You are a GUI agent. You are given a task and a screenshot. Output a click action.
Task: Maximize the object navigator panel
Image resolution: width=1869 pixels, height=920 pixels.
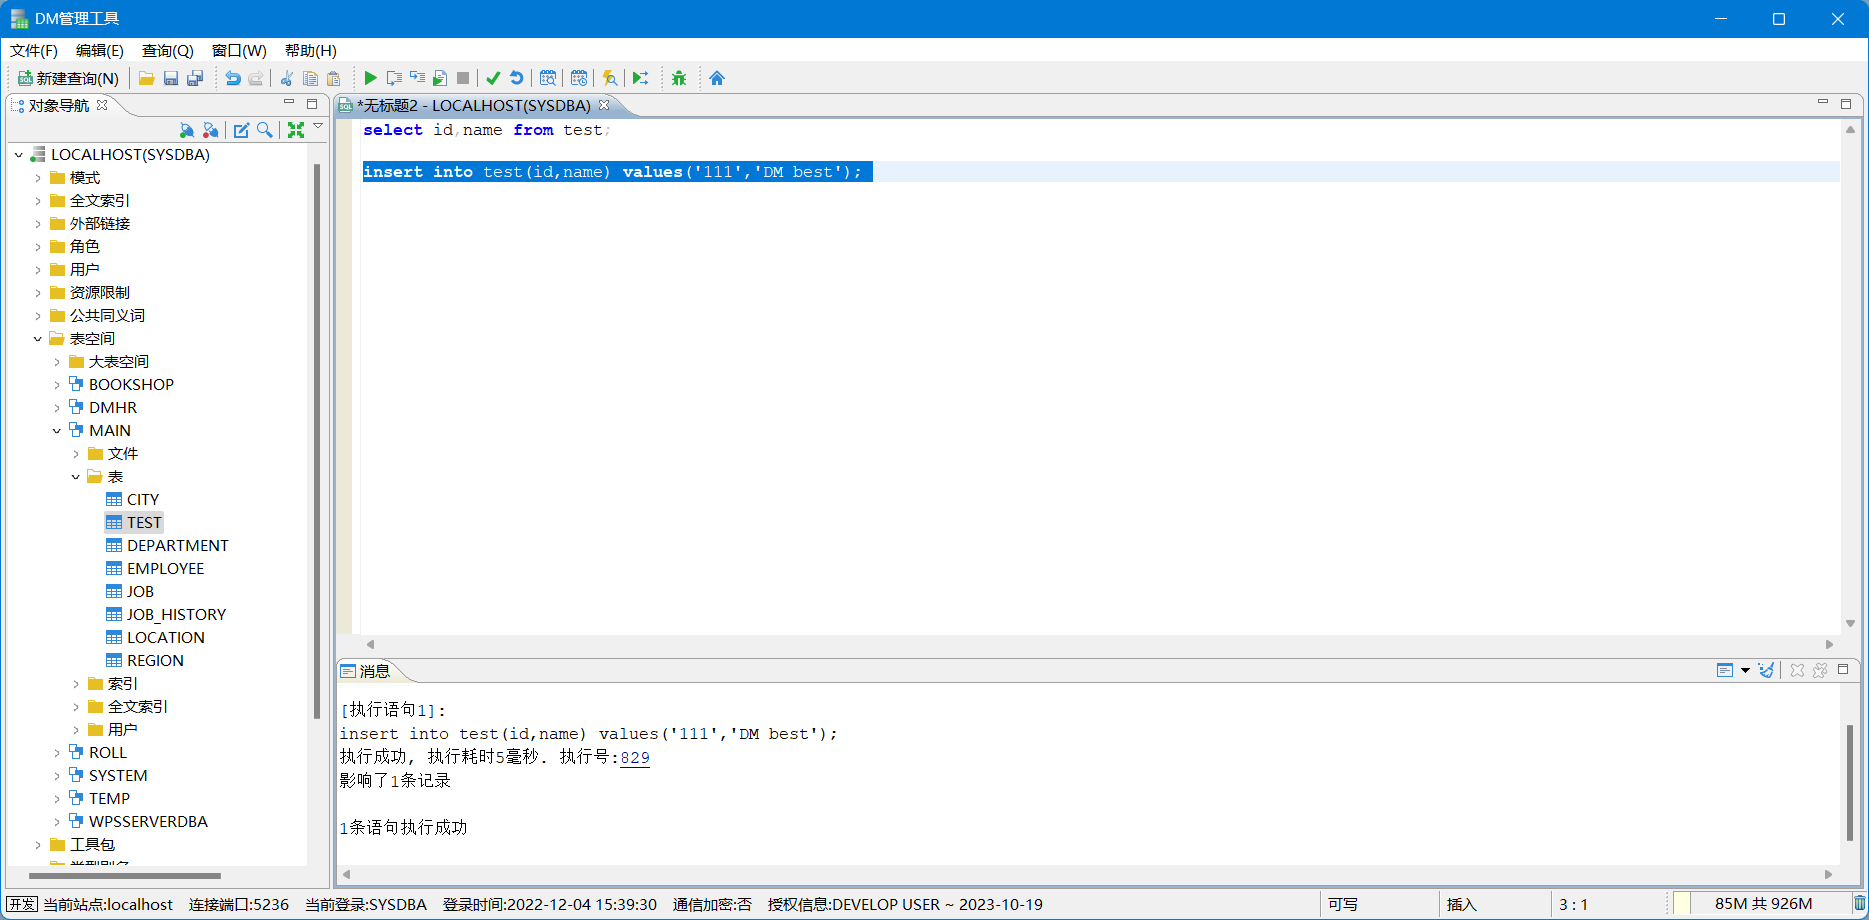pyautogui.click(x=312, y=104)
